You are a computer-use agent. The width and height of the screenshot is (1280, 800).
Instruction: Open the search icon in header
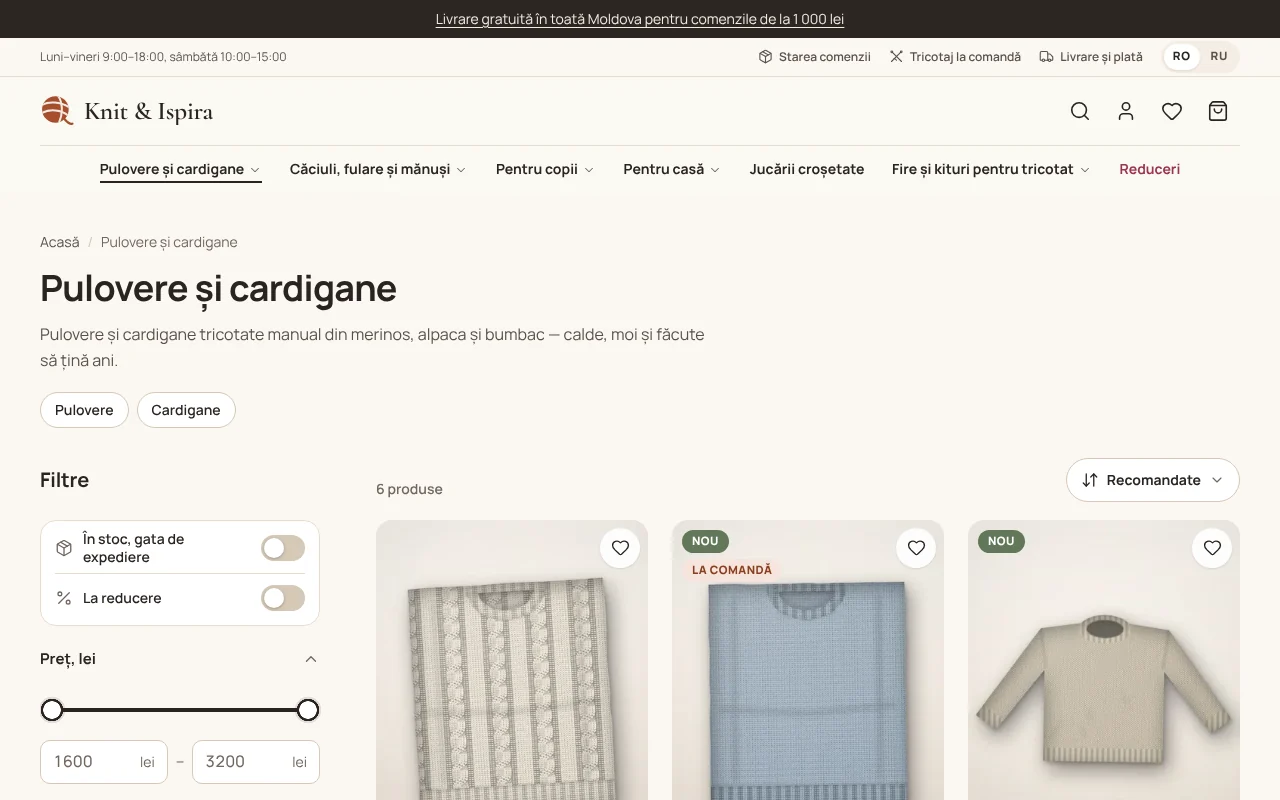tap(1080, 111)
